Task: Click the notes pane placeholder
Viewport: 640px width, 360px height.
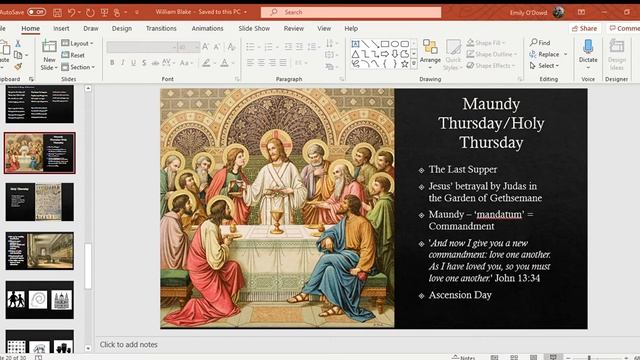Action: coord(129,345)
